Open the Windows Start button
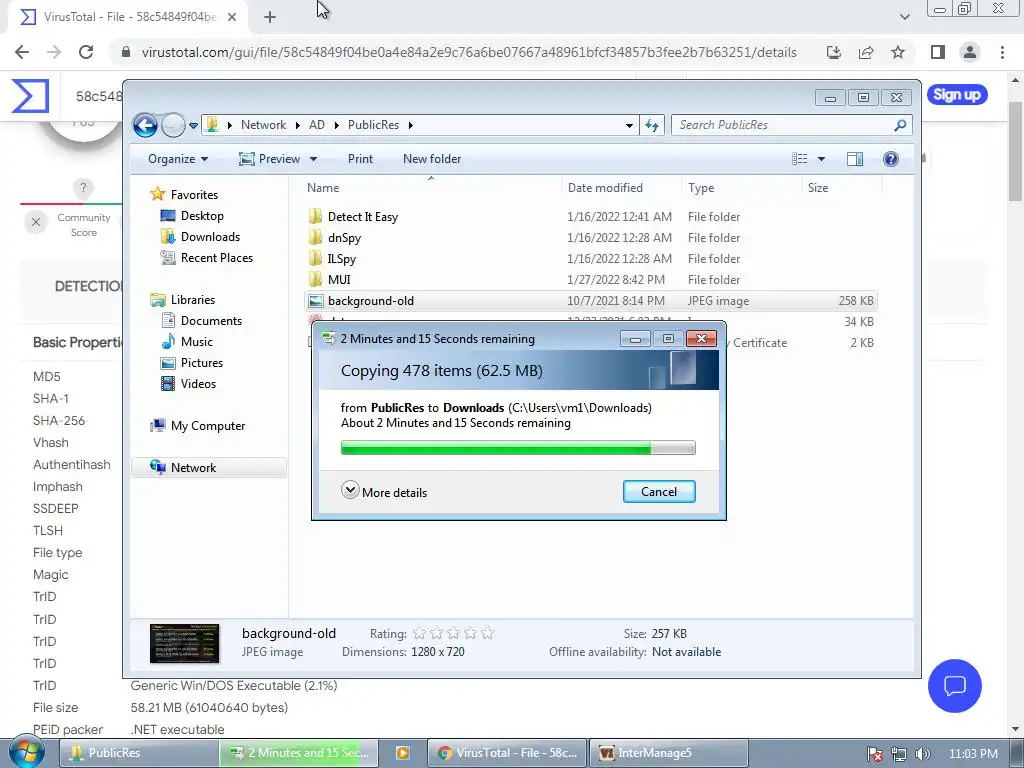The height and width of the screenshot is (768, 1024). (x=27, y=753)
